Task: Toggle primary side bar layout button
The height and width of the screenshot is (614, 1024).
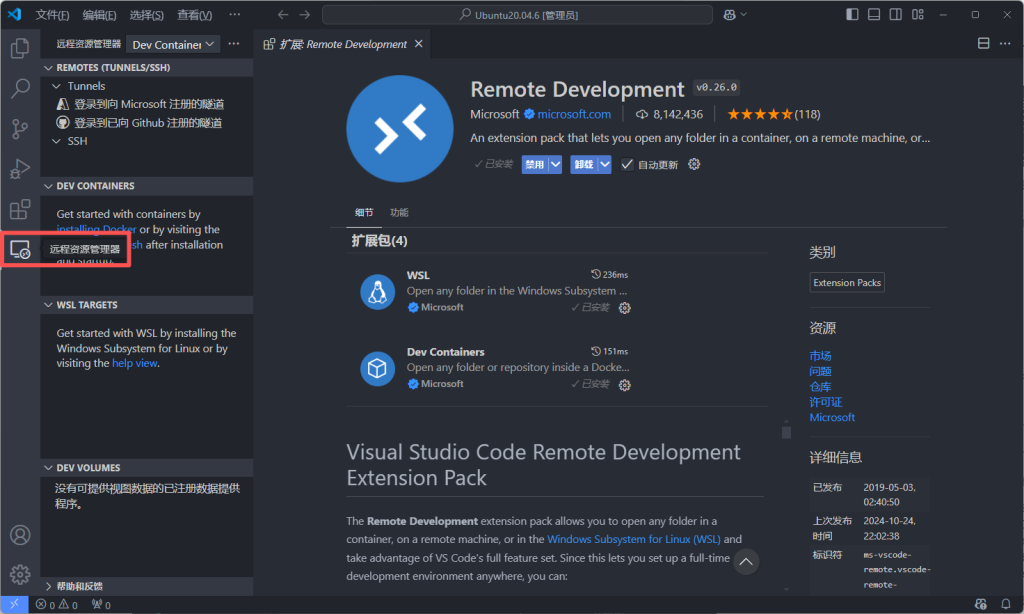Action: (x=852, y=15)
